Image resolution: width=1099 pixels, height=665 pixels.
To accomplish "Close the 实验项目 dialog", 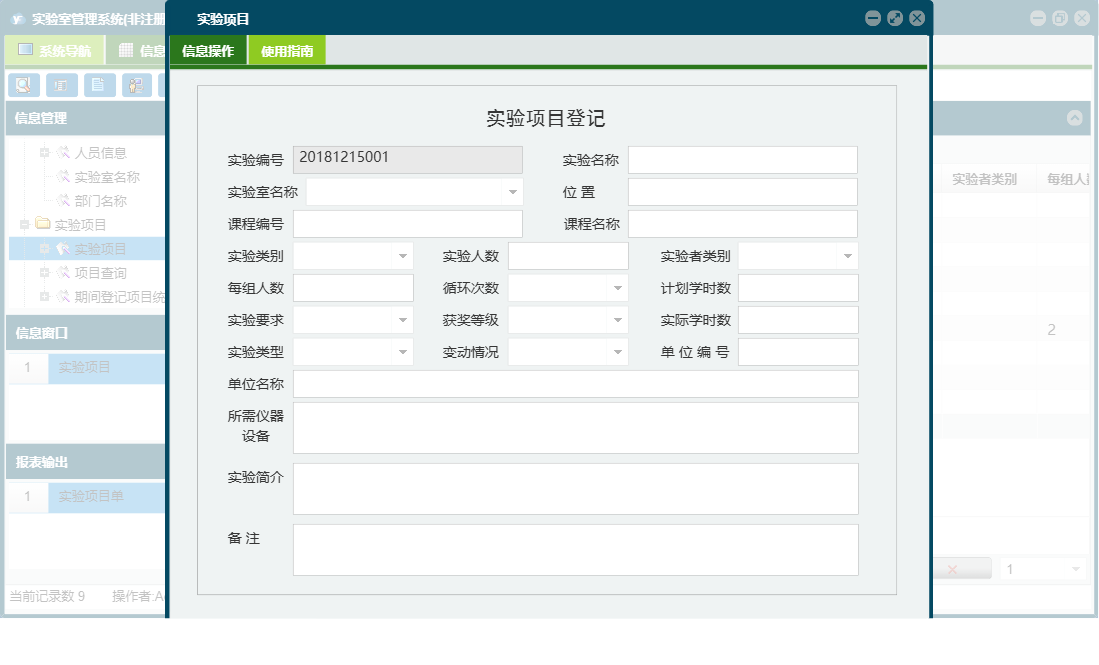I will [x=917, y=18].
